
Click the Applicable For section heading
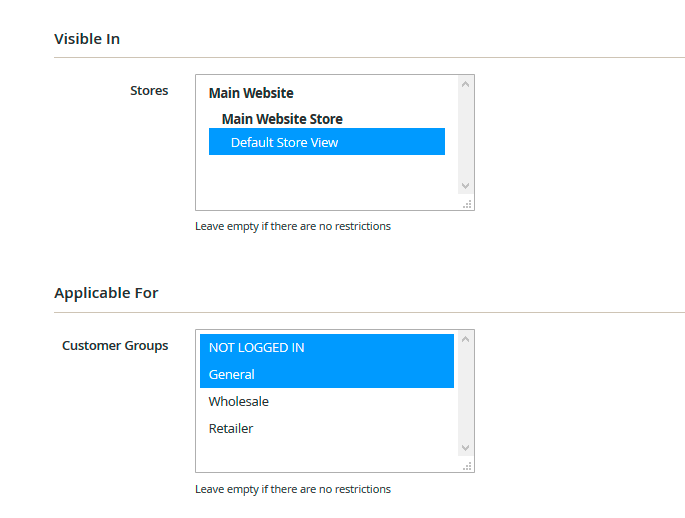(106, 293)
